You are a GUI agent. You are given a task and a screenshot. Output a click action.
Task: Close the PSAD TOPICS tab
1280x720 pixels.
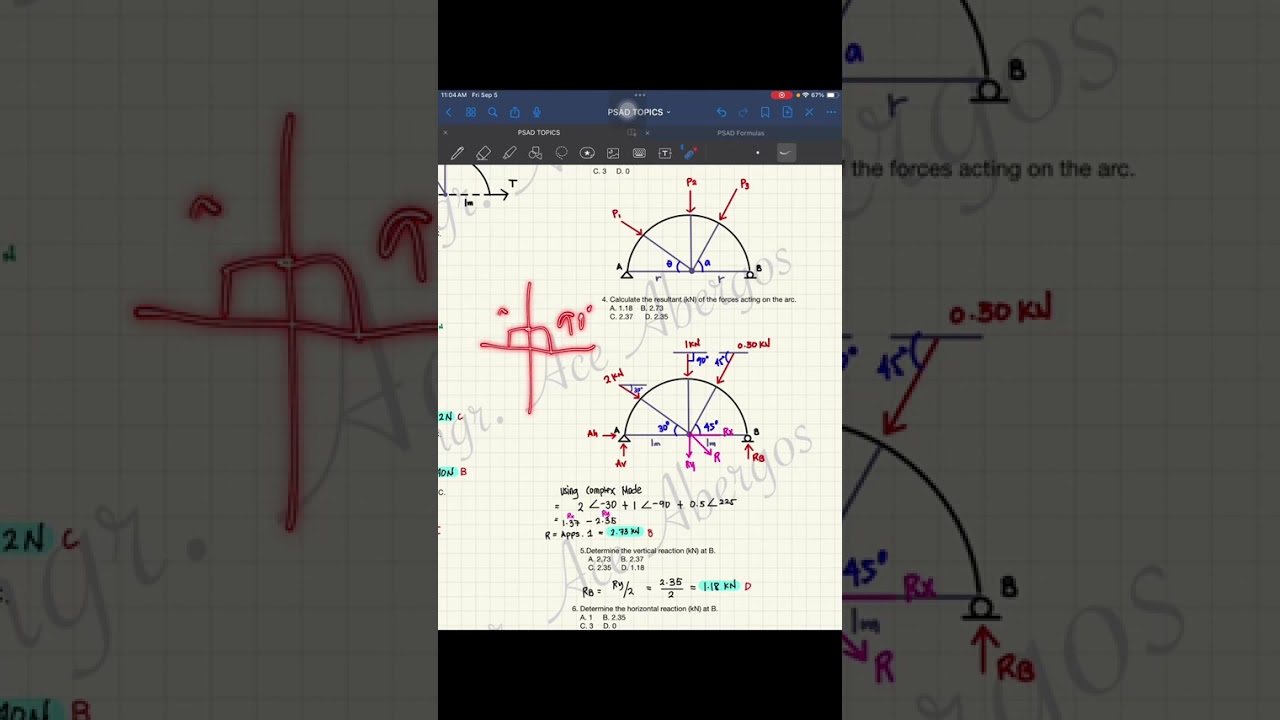point(445,132)
